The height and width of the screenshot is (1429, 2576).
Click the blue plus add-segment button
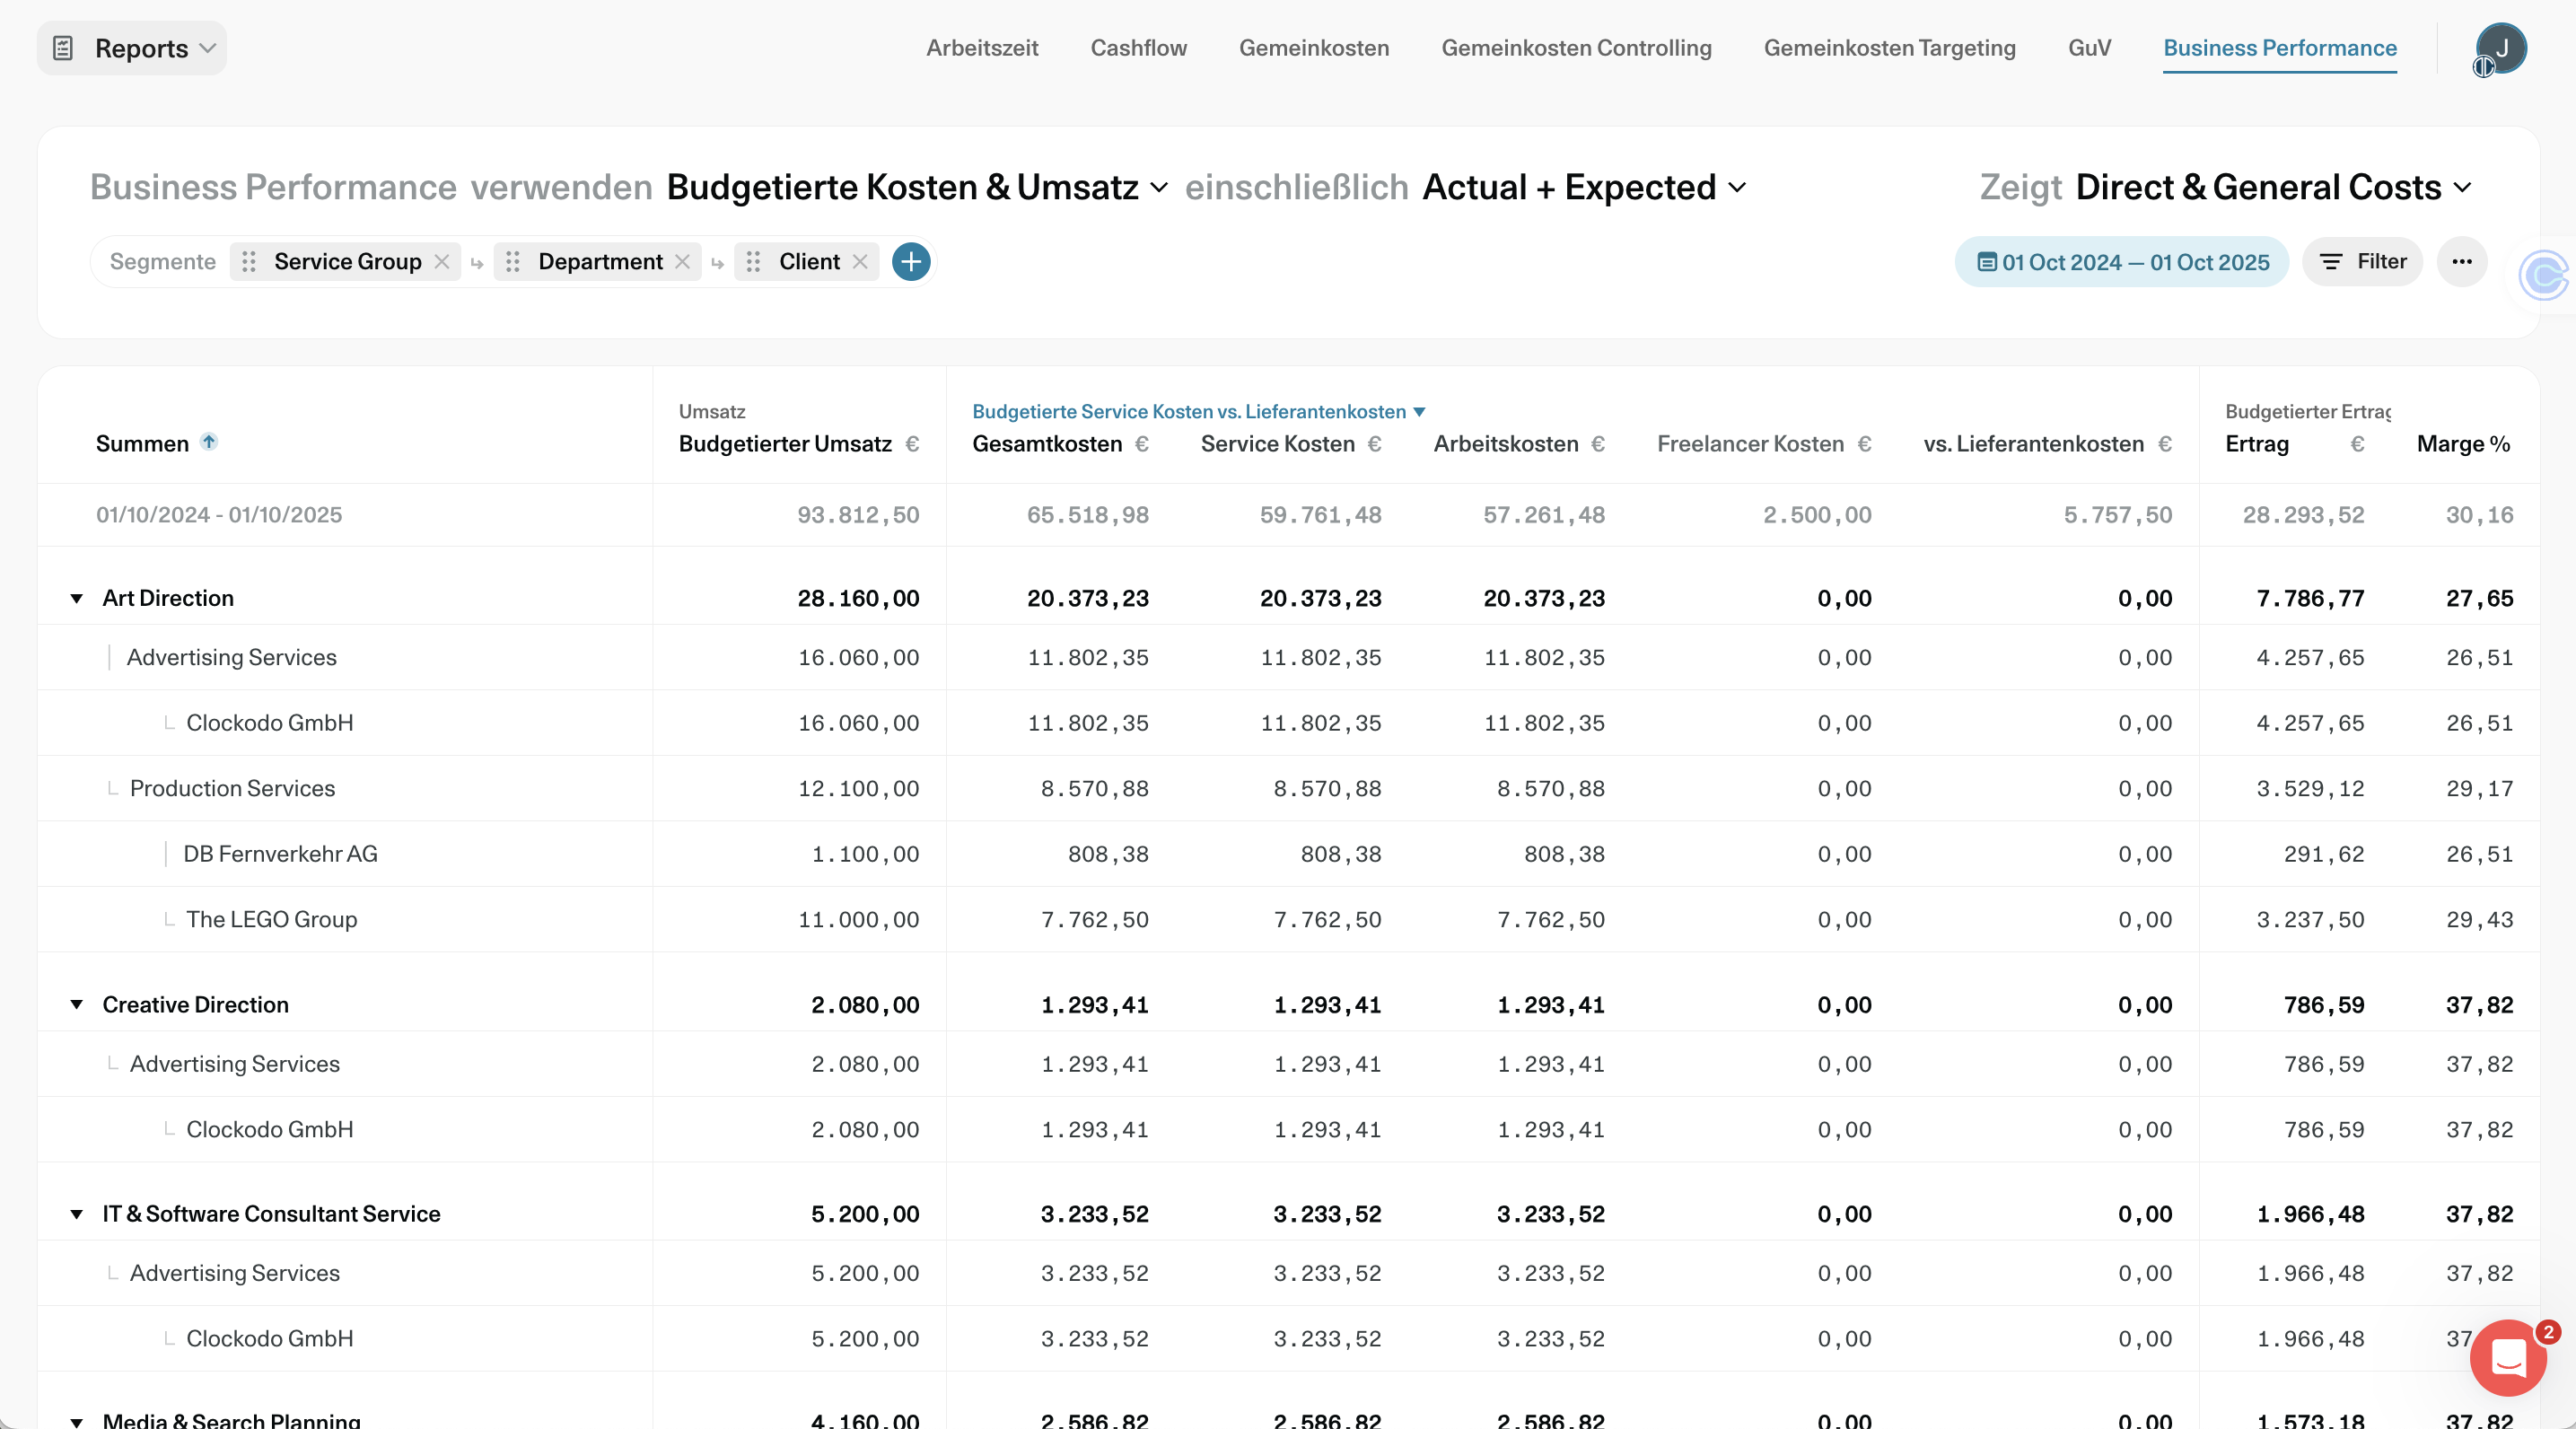(910, 262)
